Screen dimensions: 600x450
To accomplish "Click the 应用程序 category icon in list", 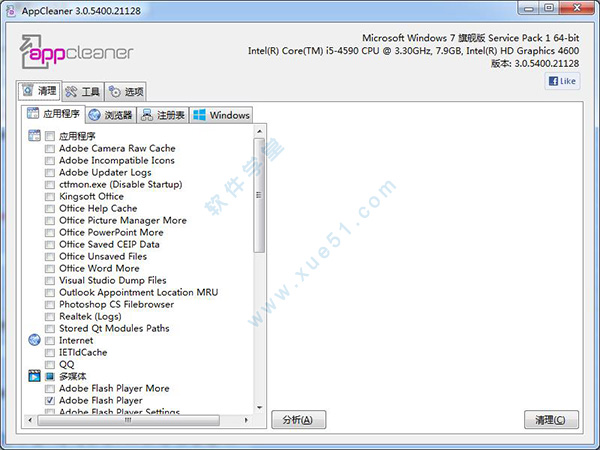I will (x=35, y=136).
